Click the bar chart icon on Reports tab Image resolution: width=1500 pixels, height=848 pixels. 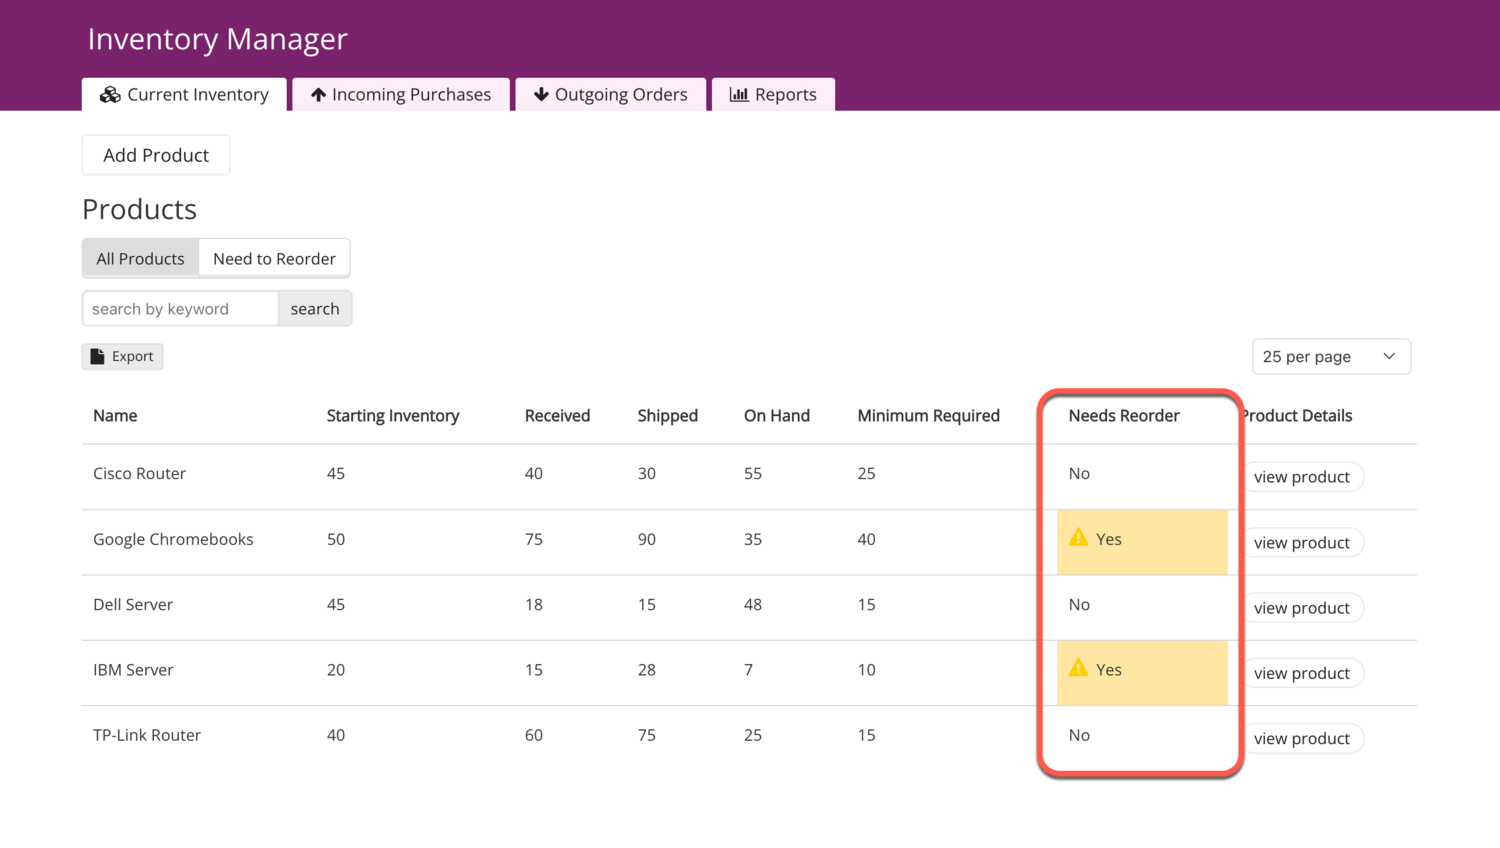pos(738,94)
